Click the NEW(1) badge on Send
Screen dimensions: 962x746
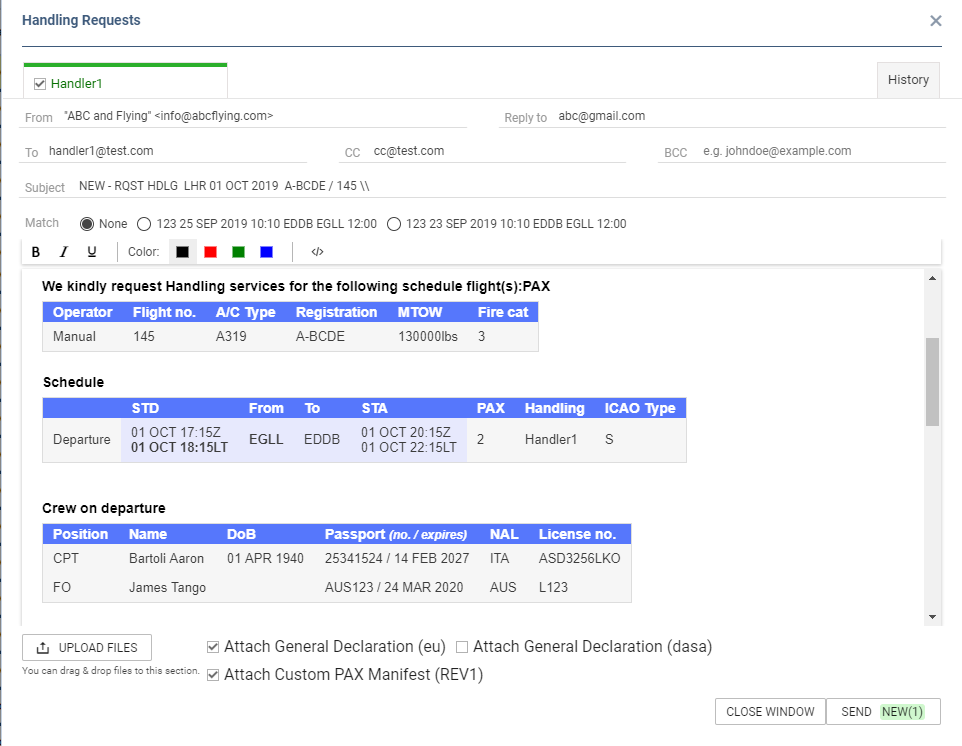click(902, 712)
